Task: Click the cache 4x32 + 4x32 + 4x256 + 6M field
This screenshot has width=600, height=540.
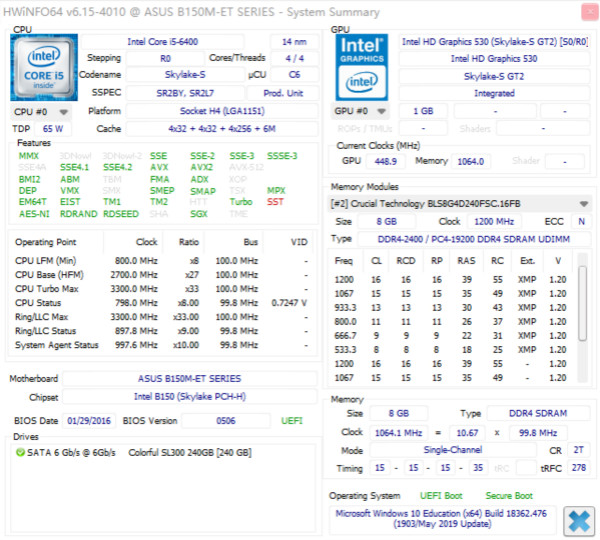Action: coord(222,129)
